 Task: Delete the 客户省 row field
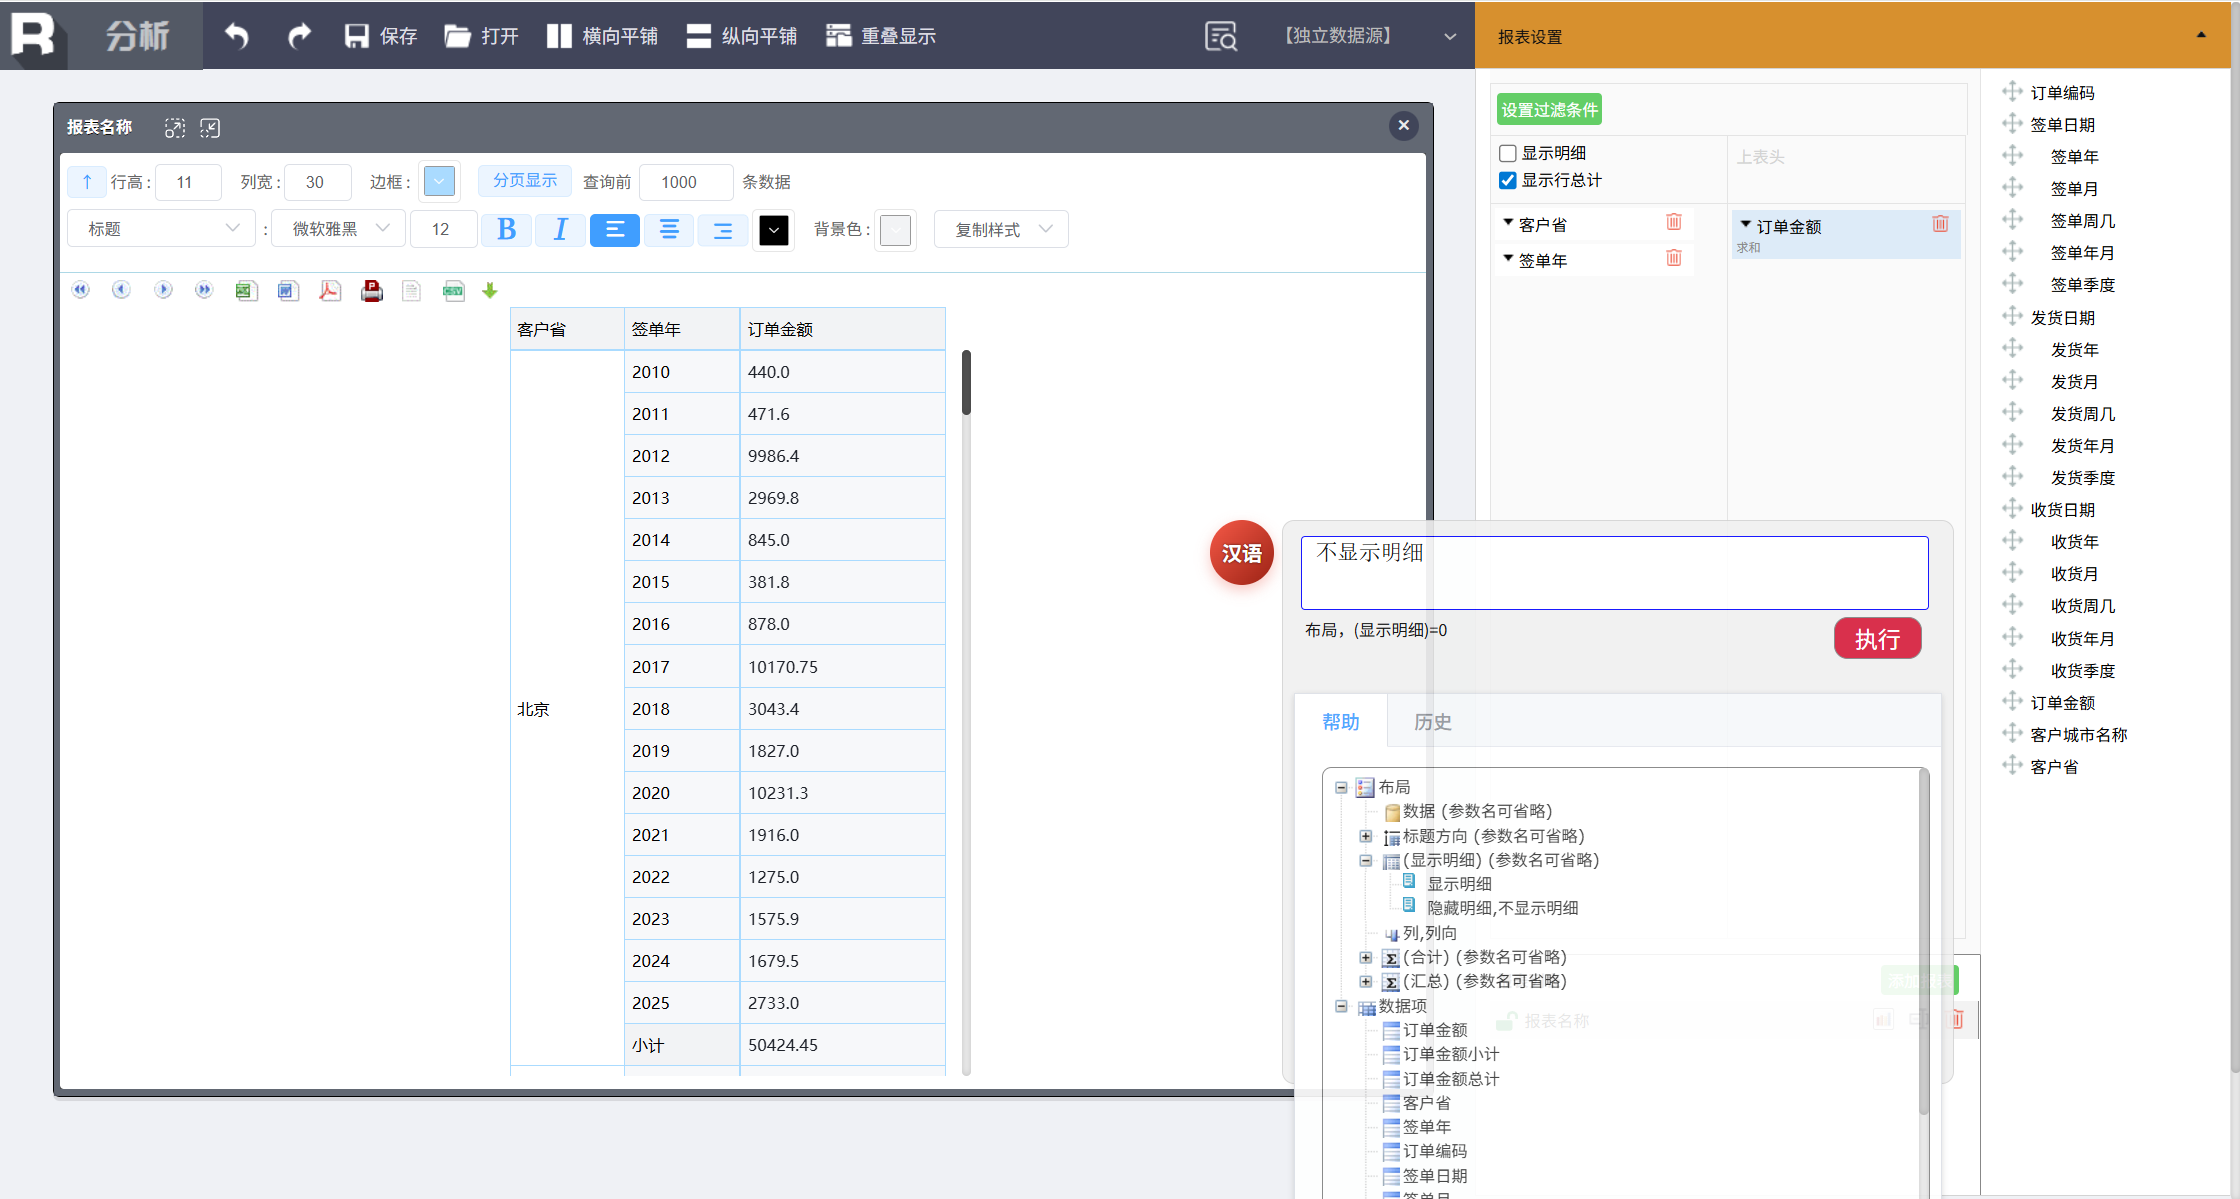click(x=1673, y=223)
